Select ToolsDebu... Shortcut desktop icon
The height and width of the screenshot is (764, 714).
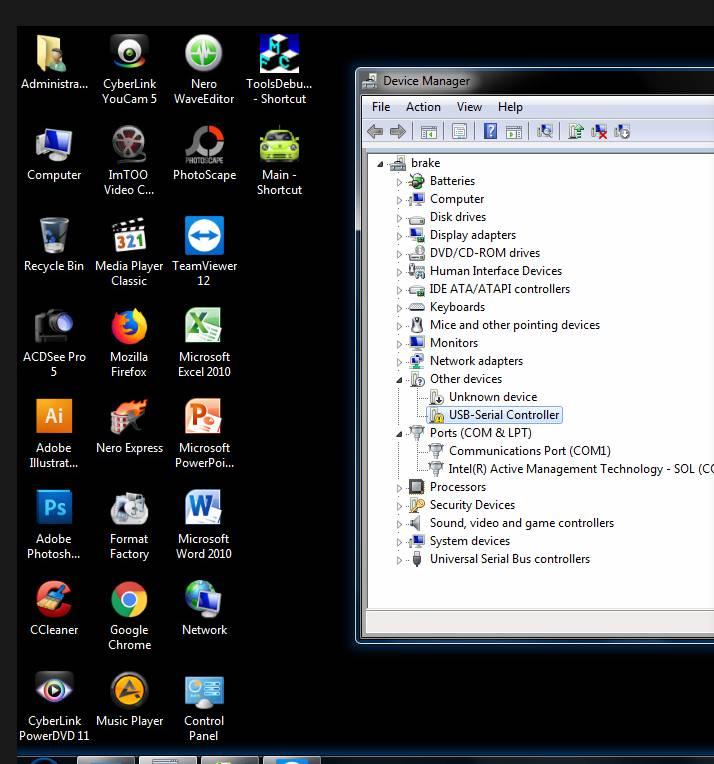point(279,70)
